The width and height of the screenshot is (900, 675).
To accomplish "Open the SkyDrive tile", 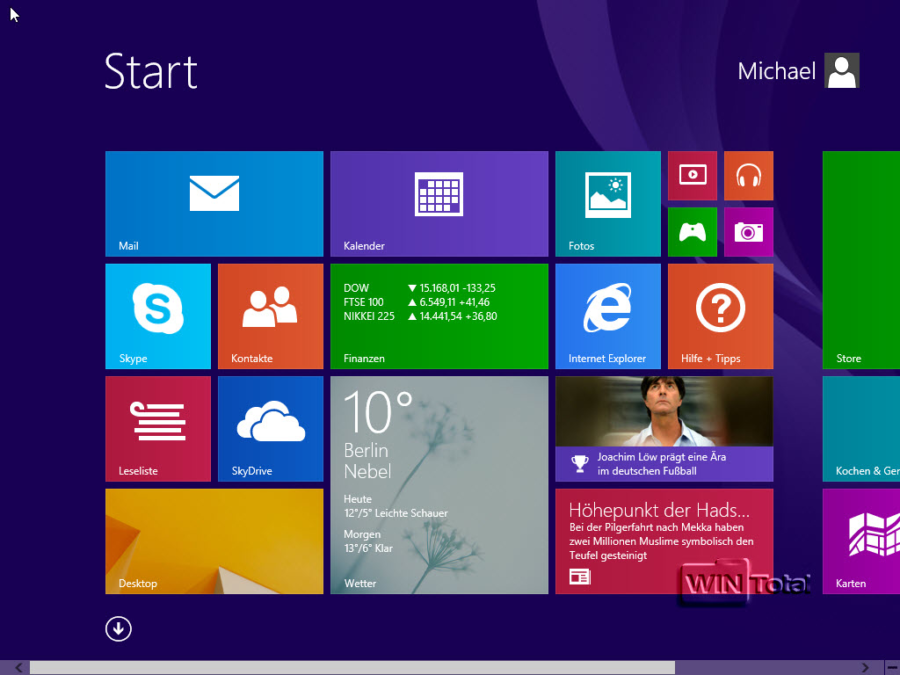I will (270, 429).
